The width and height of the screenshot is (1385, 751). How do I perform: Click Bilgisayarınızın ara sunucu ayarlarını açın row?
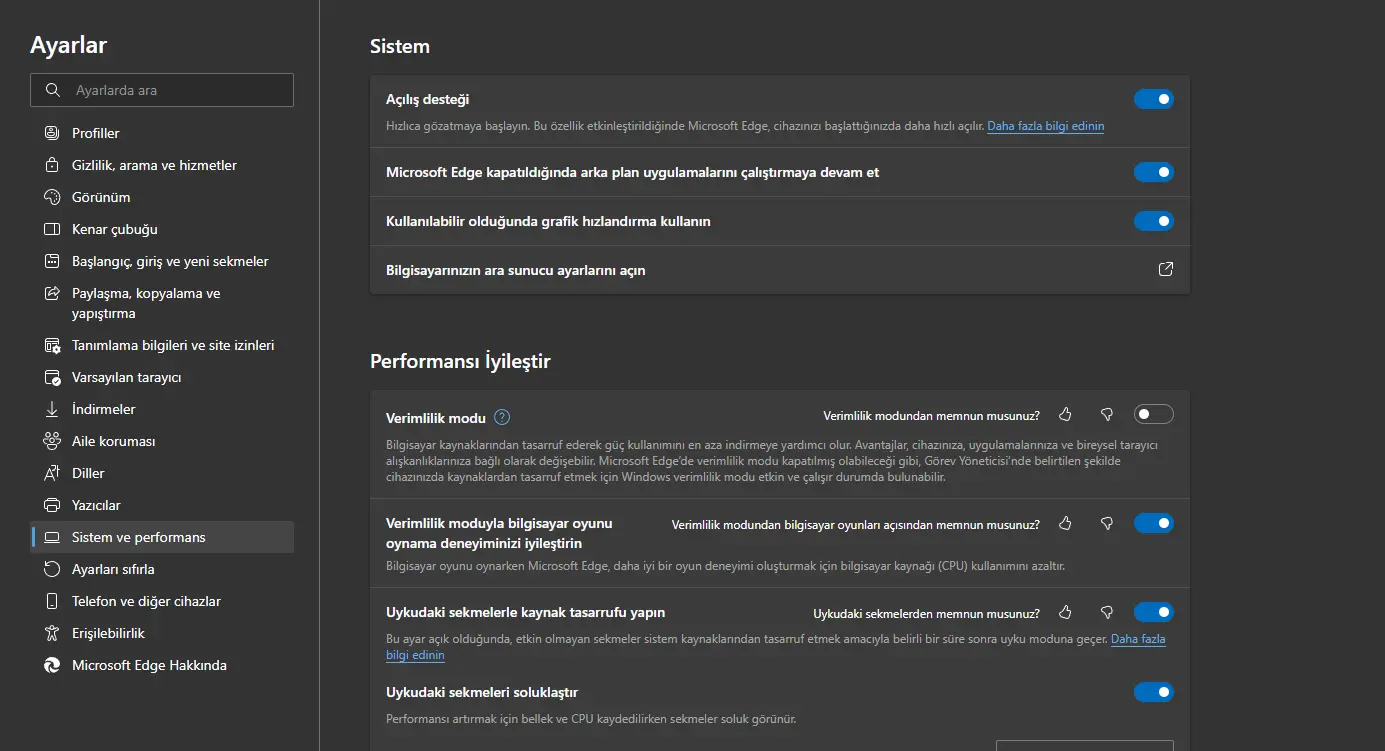(x=780, y=270)
